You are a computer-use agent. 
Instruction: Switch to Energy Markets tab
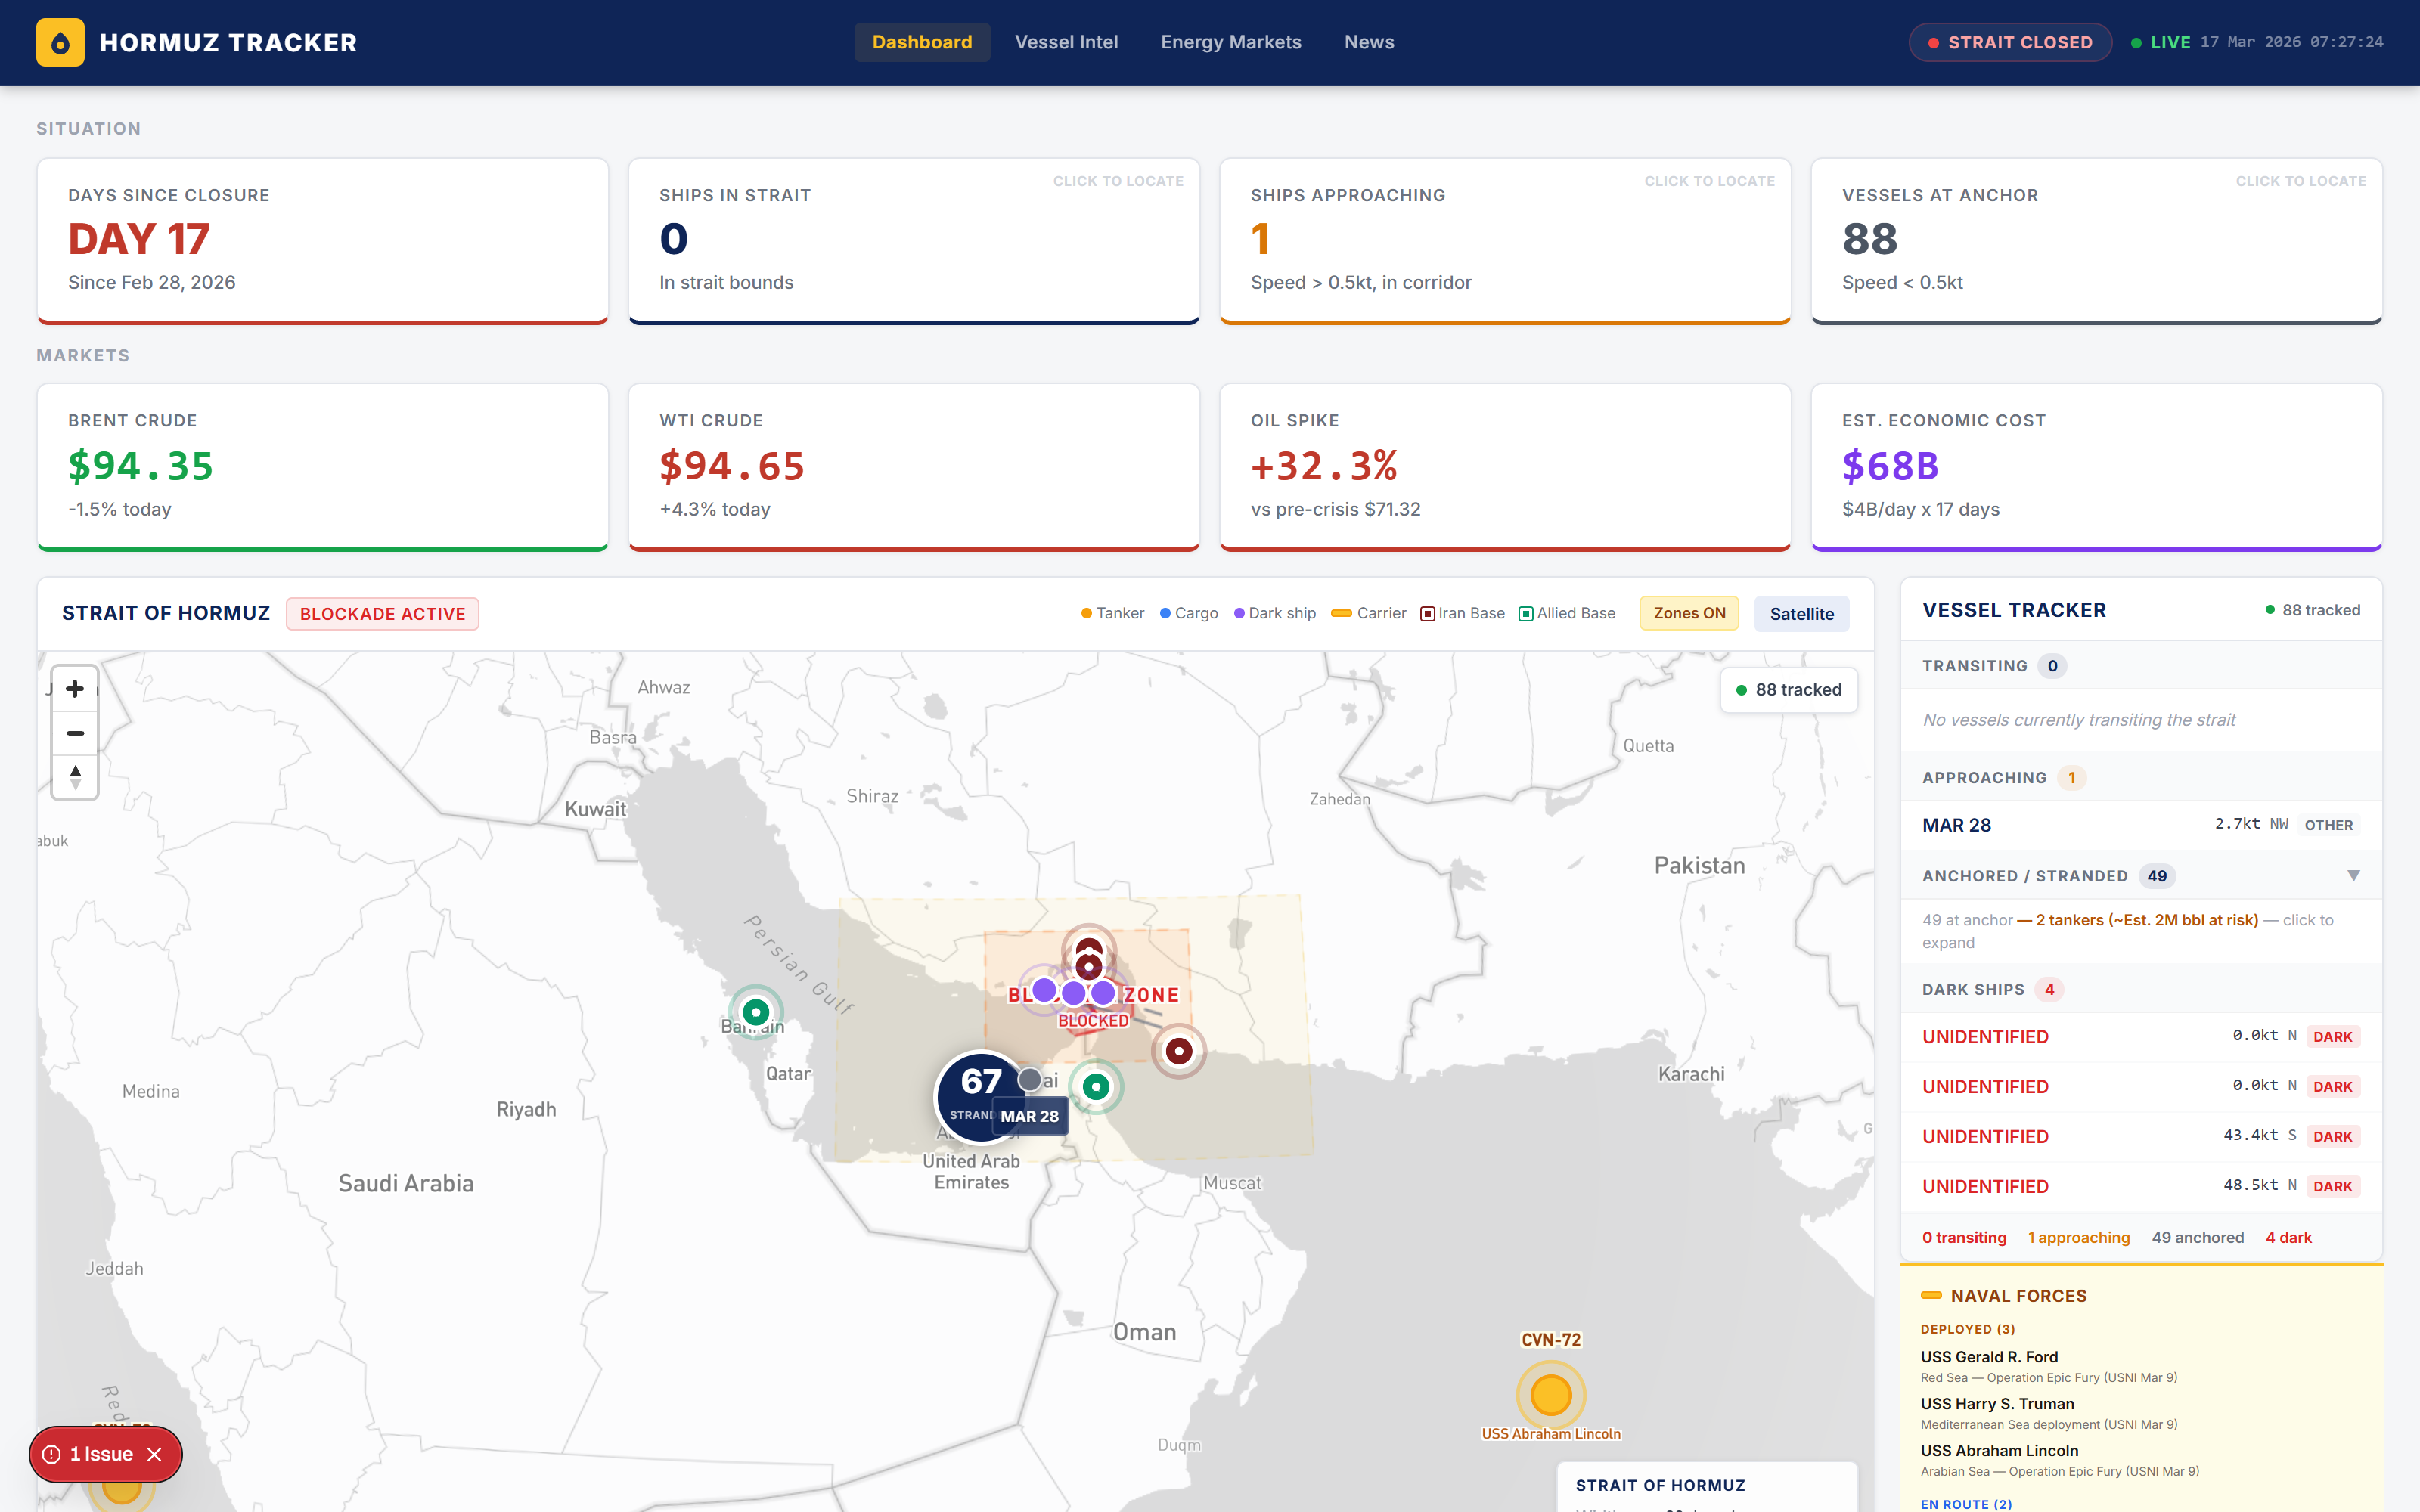1230,42
